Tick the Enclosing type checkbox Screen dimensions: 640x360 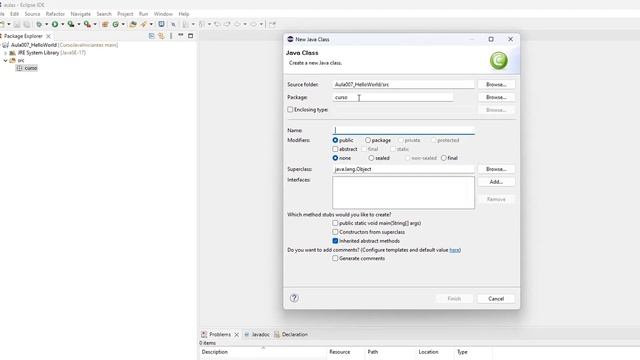pos(290,110)
